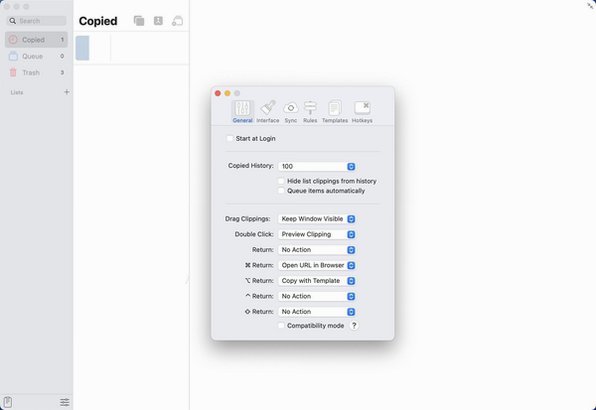This screenshot has width=596, height=410.
Task: Expand the Shift Return action dropdown
Action: point(317,312)
